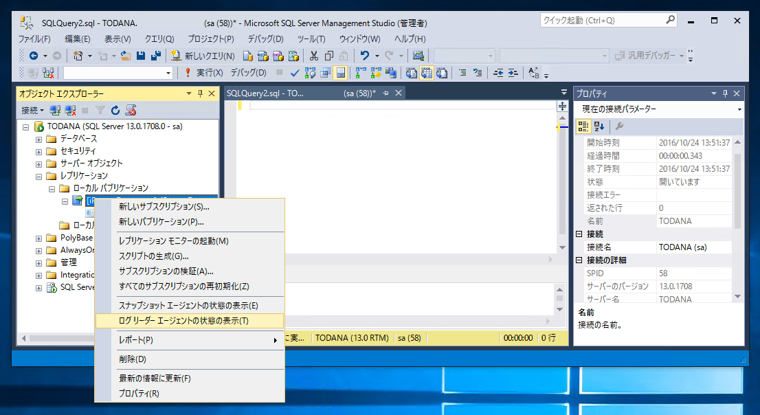The image size is (760, 415).
Task: Click the Query Options icon
Action: (x=325, y=73)
